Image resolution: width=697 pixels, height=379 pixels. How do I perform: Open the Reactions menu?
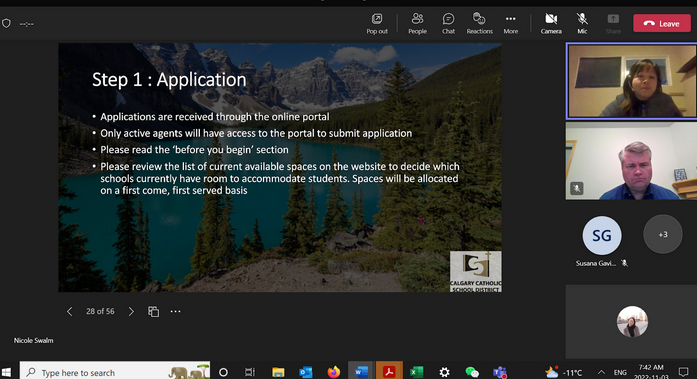tap(479, 24)
